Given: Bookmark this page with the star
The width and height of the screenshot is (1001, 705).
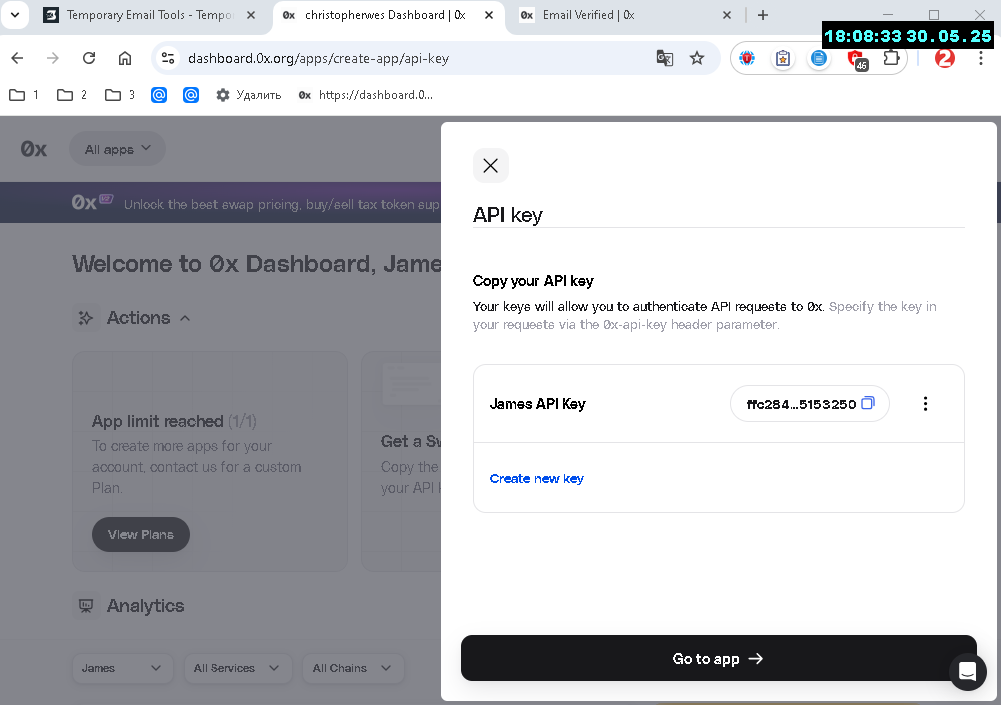Looking at the screenshot, I should [697, 58].
